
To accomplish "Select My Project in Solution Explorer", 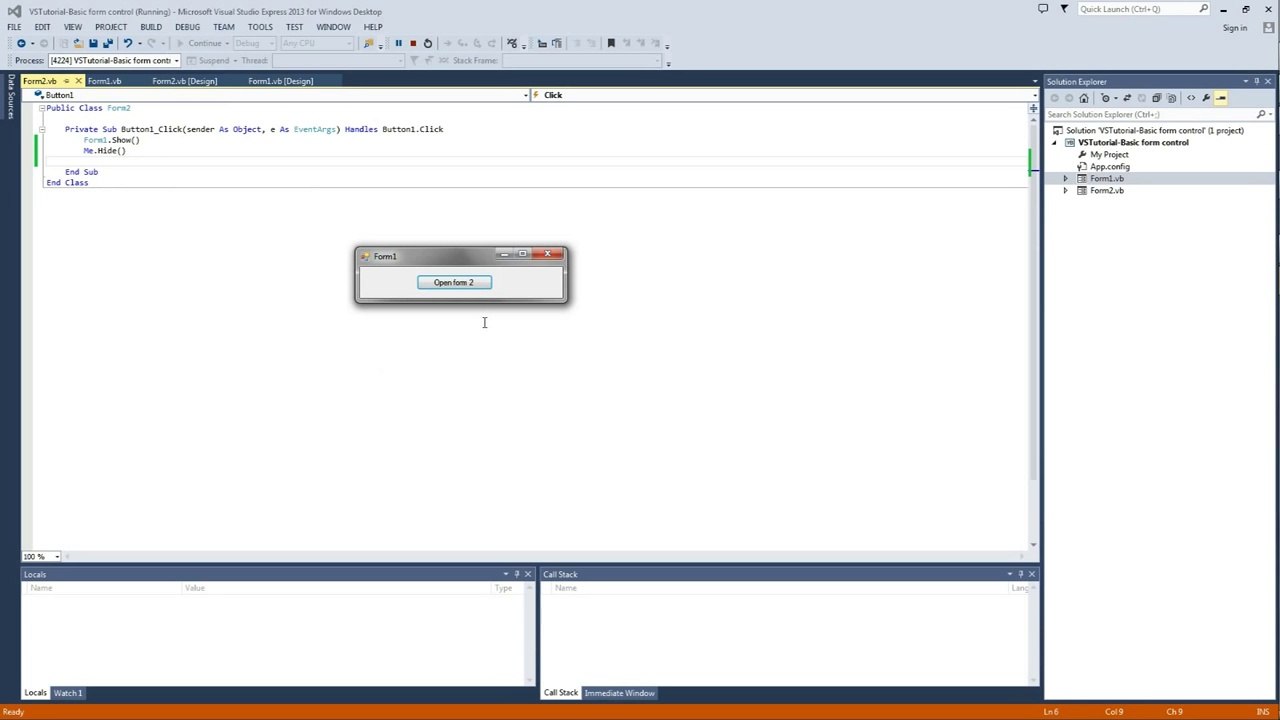I will (x=1109, y=155).
